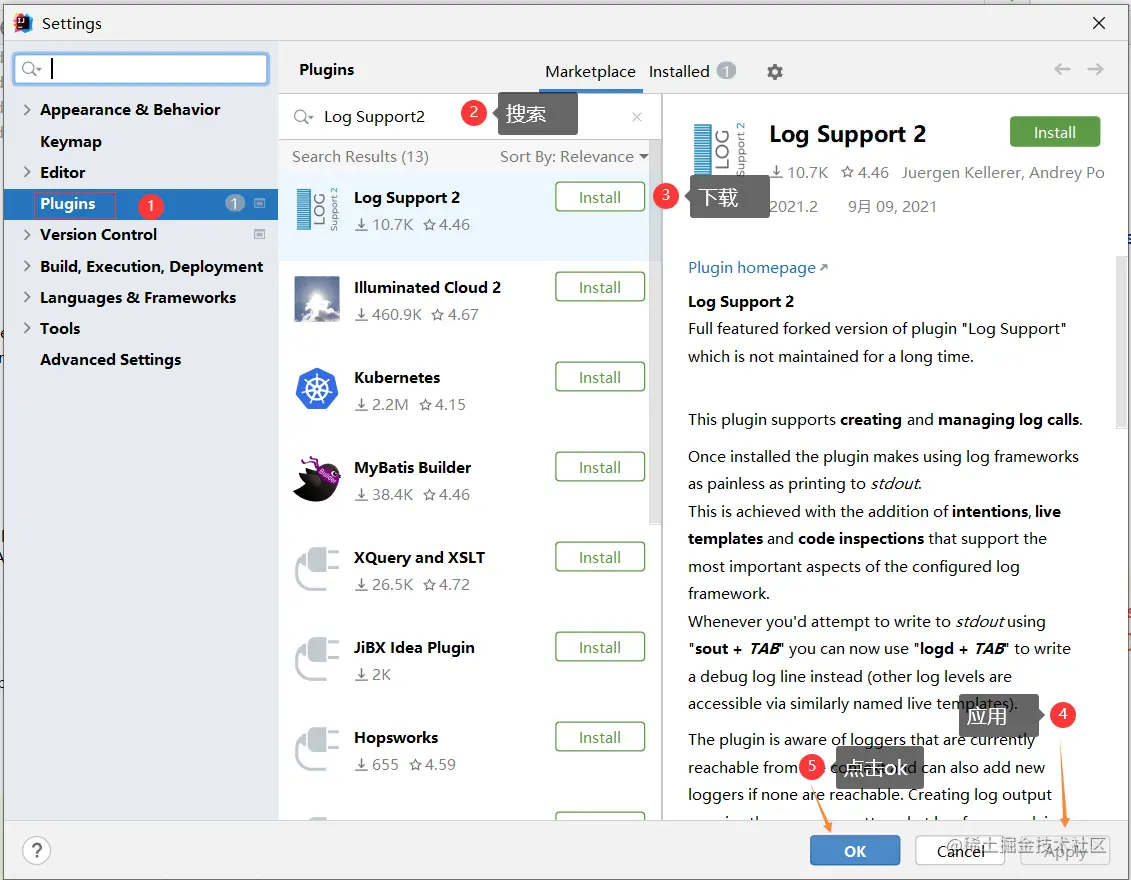1131x880 pixels.
Task: Open help with the question mark button
Action: (37, 850)
